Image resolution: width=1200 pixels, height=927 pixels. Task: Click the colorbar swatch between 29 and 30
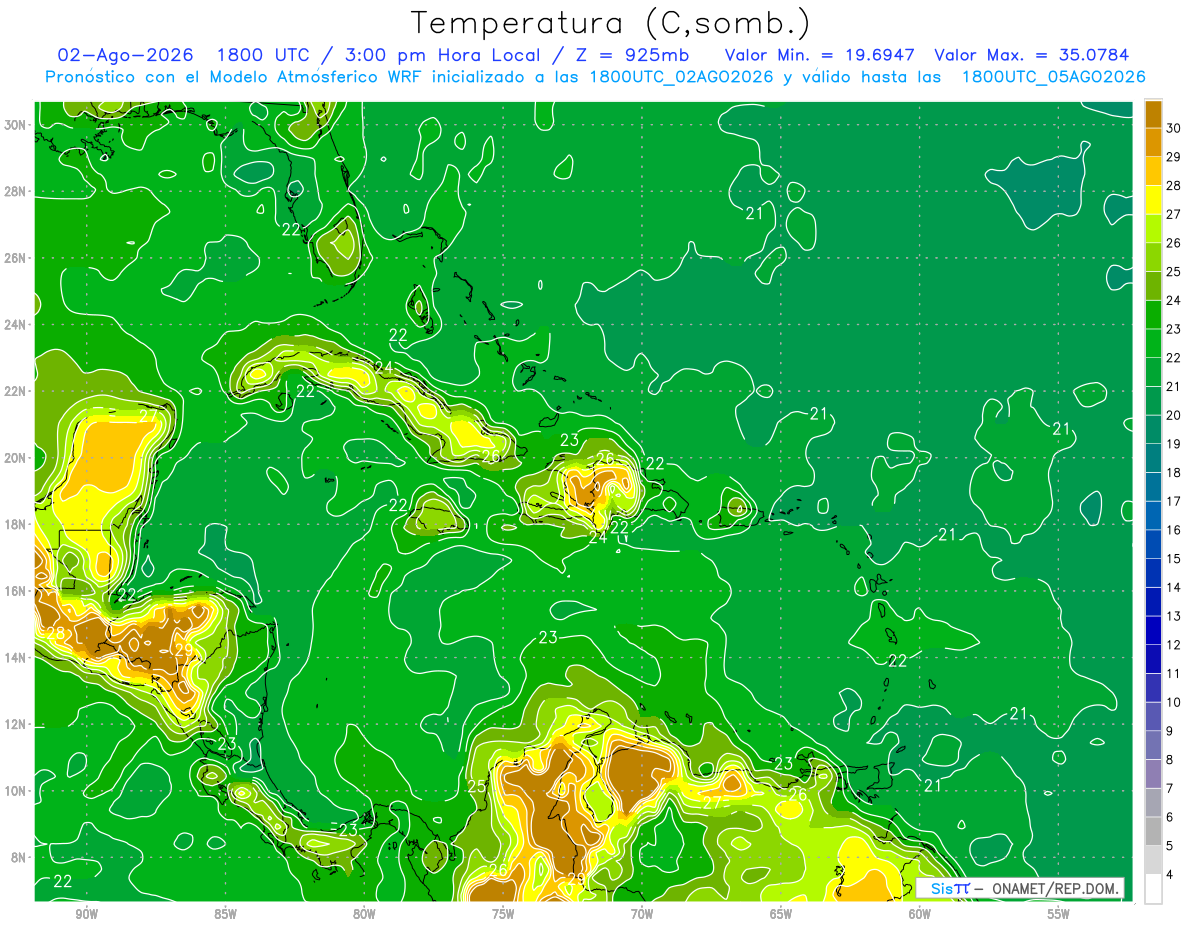[x=1154, y=142]
